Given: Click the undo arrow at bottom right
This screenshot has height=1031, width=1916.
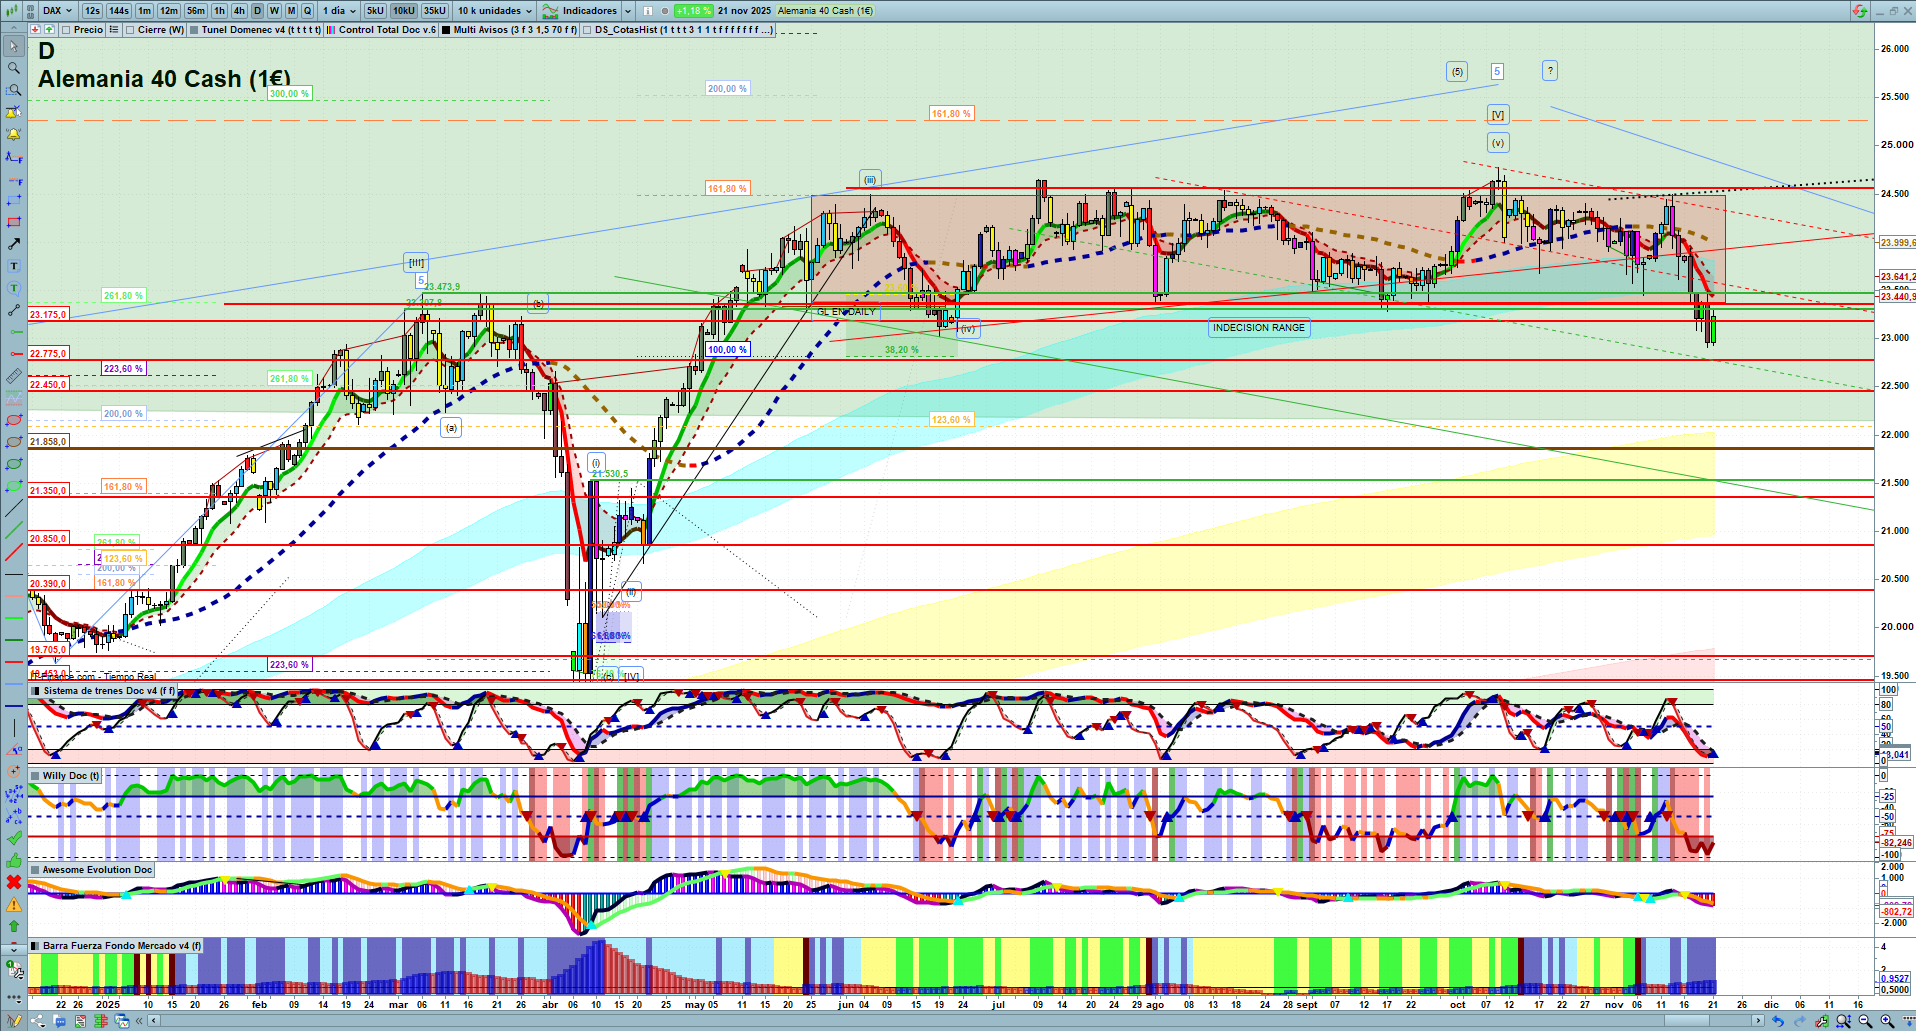Looking at the screenshot, I should click(1778, 1021).
